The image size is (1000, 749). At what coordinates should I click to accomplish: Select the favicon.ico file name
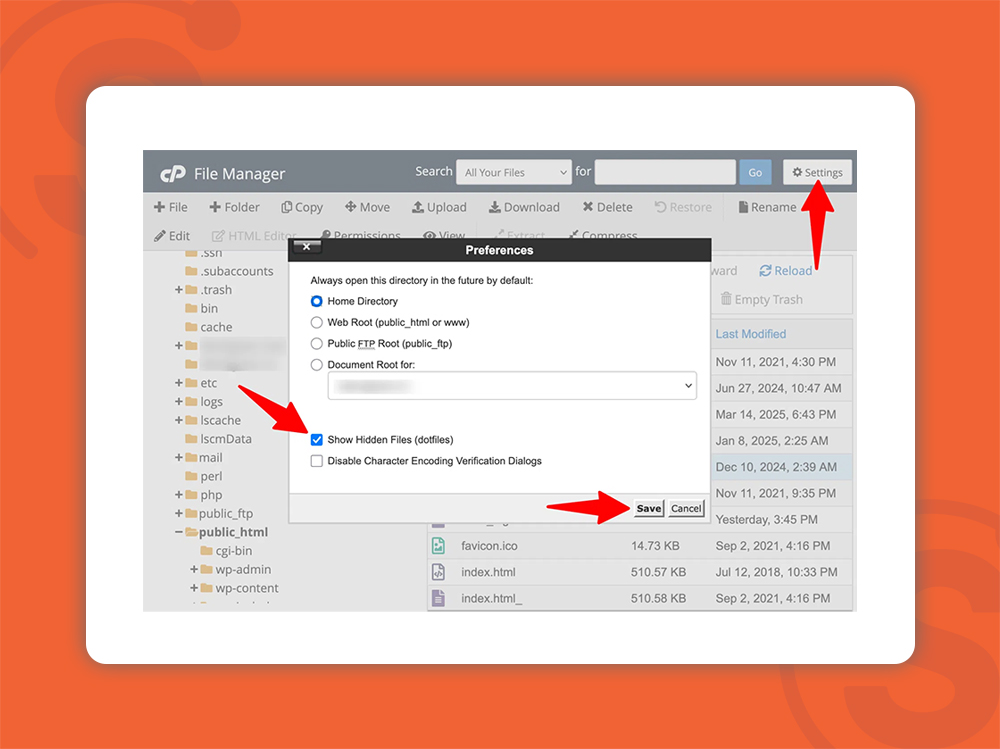point(489,545)
